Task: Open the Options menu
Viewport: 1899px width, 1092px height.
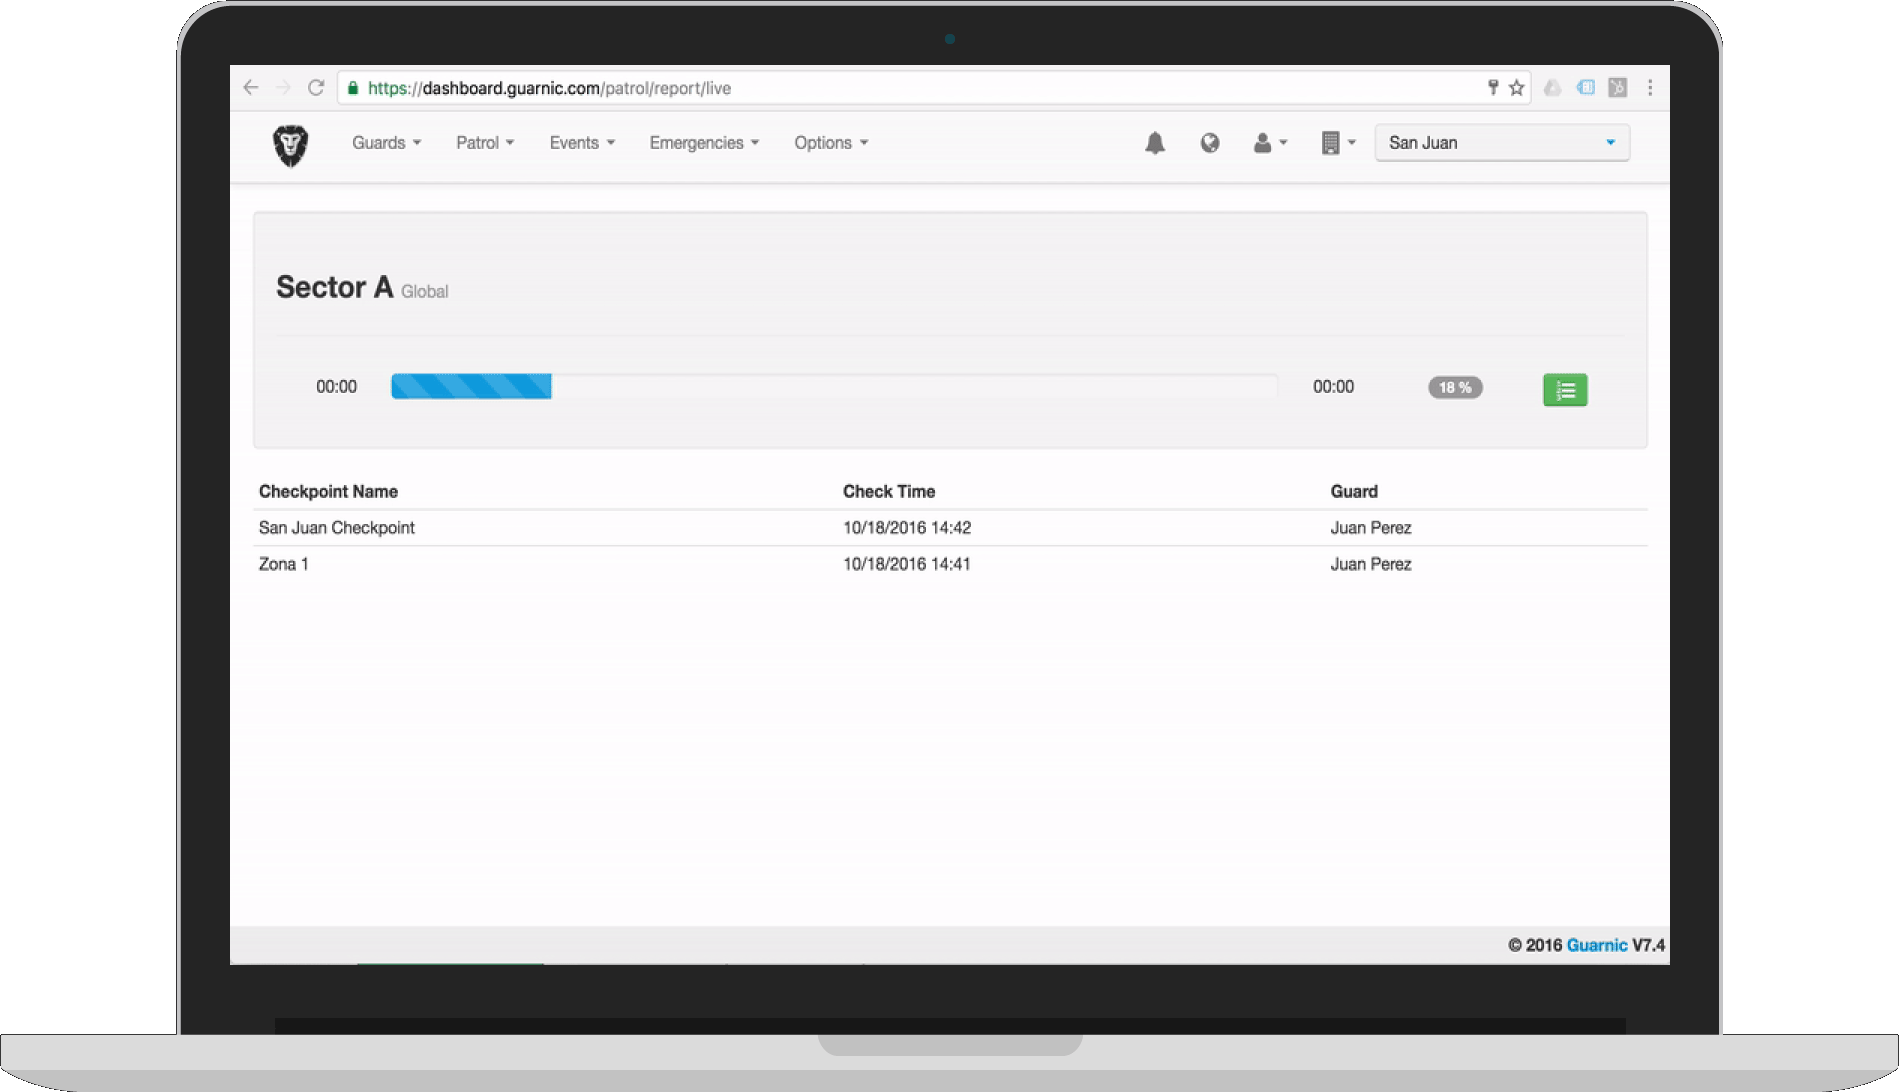Action: 831,143
